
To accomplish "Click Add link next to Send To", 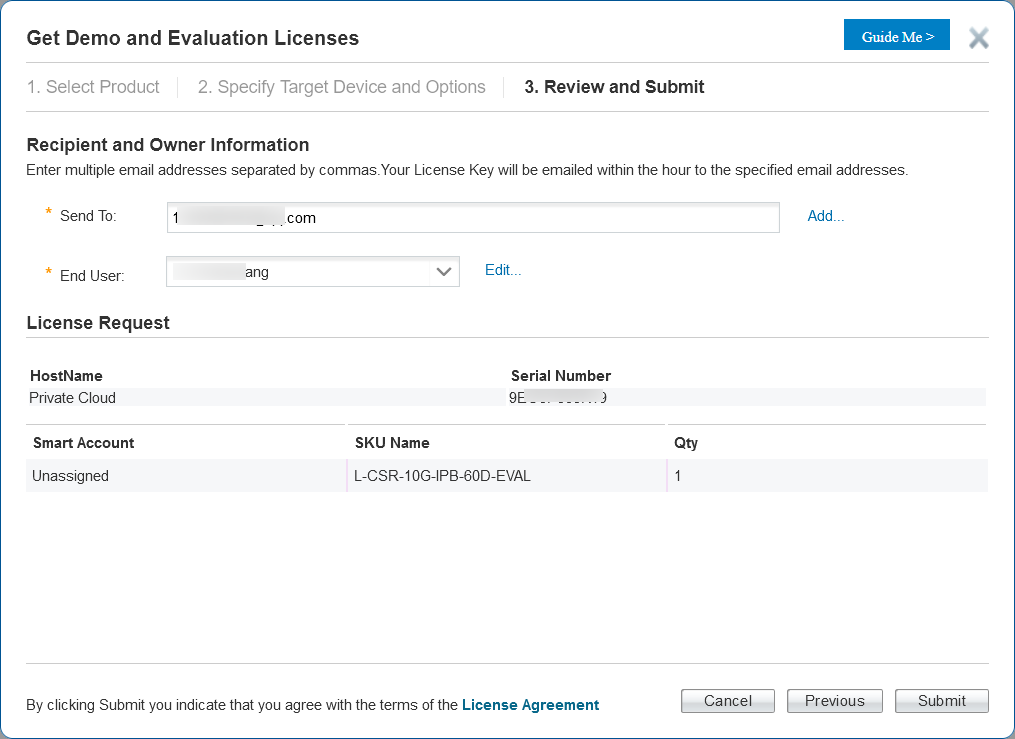I will point(825,216).
